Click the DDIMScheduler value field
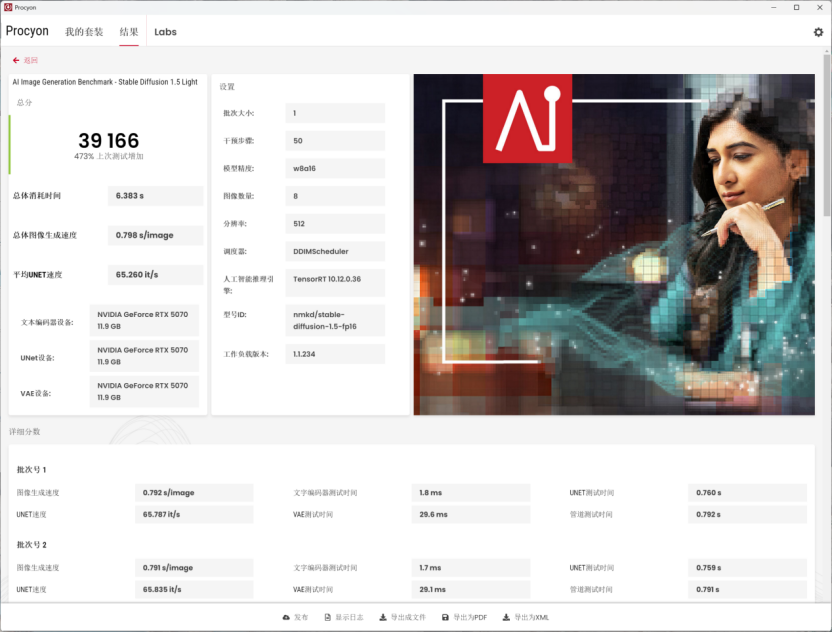This screenshot has width=832, height=632. coord(334,251)
